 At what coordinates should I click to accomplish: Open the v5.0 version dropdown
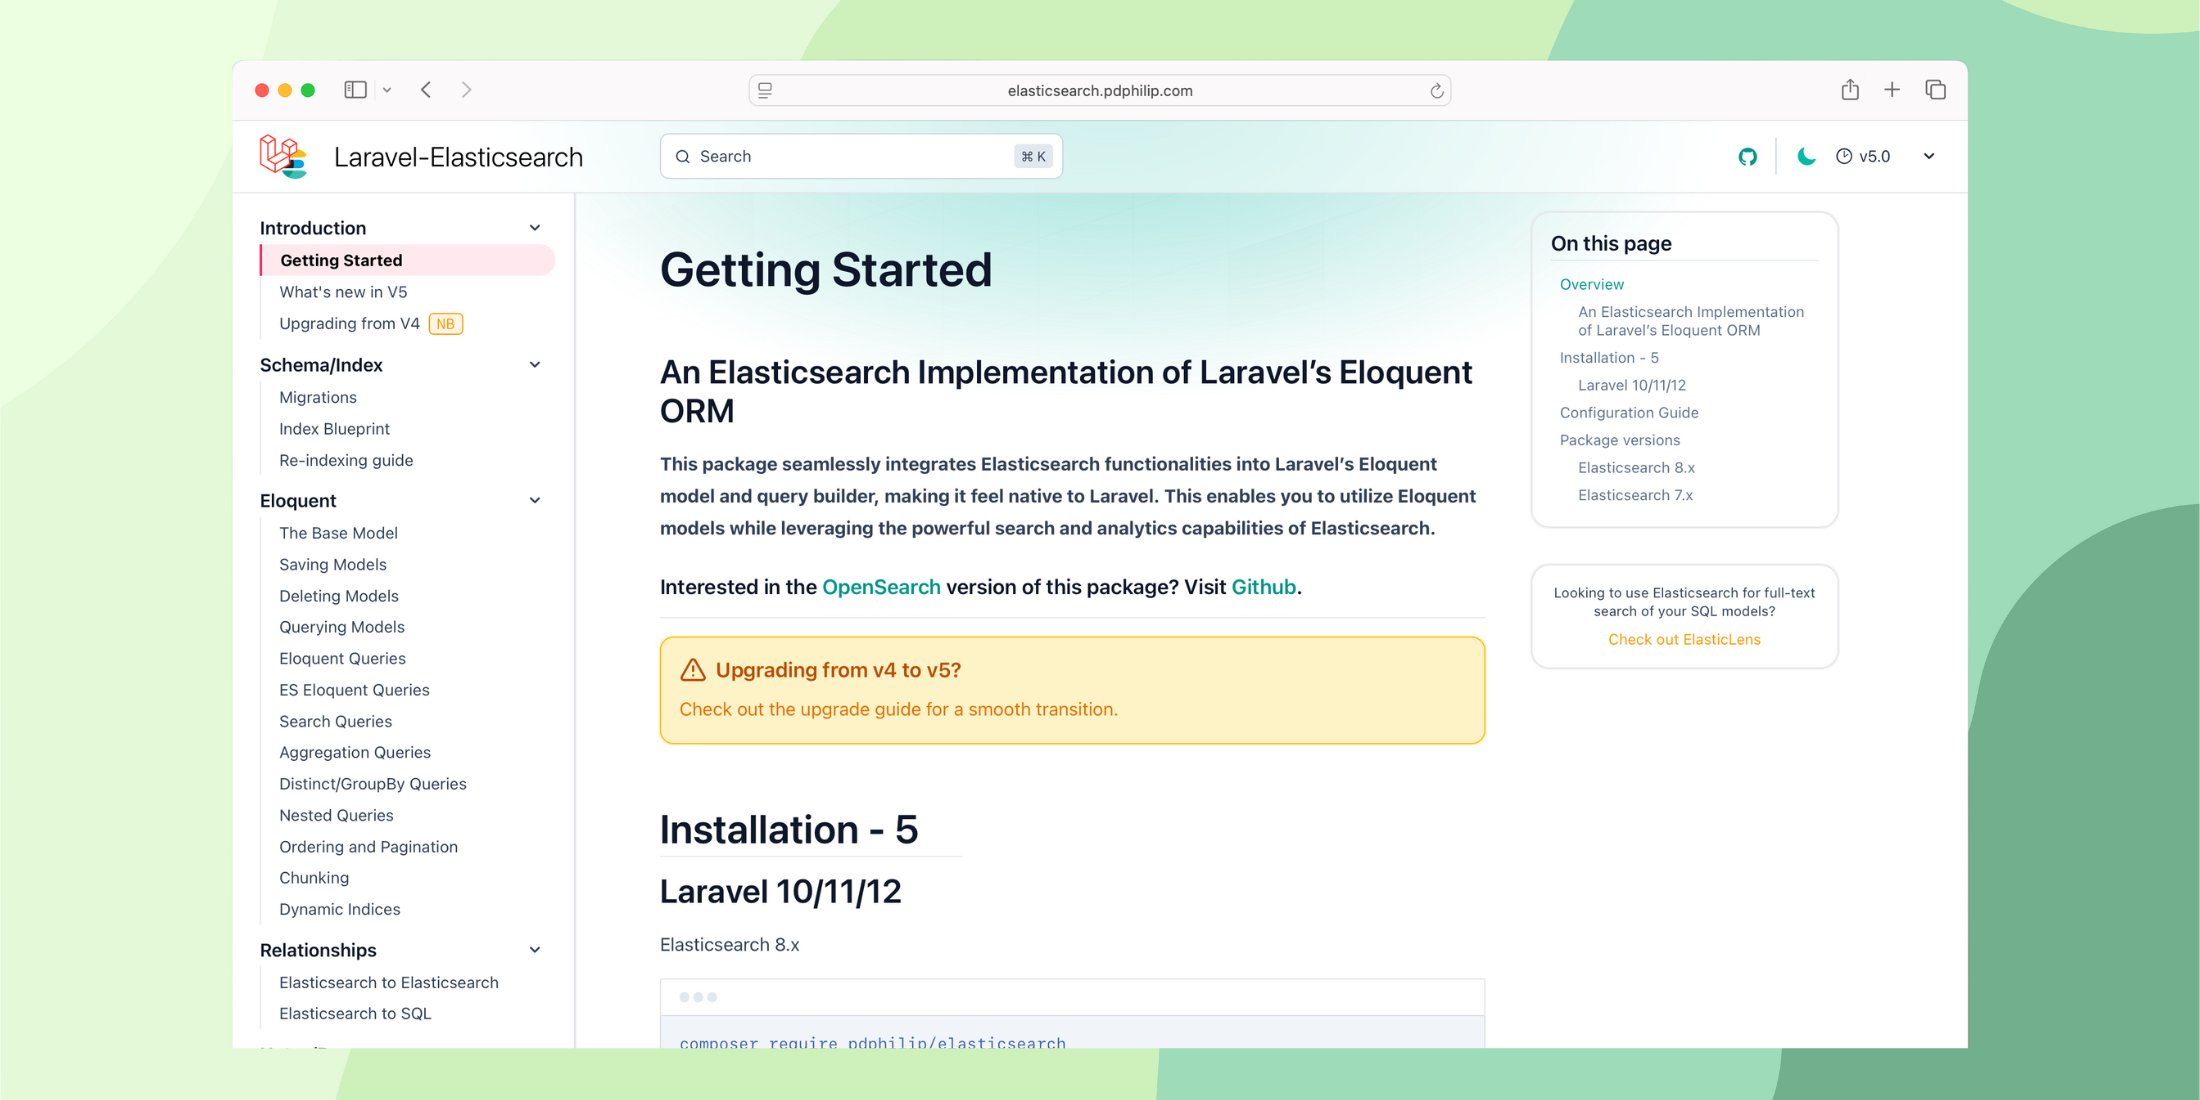[x=1884, y=156]
